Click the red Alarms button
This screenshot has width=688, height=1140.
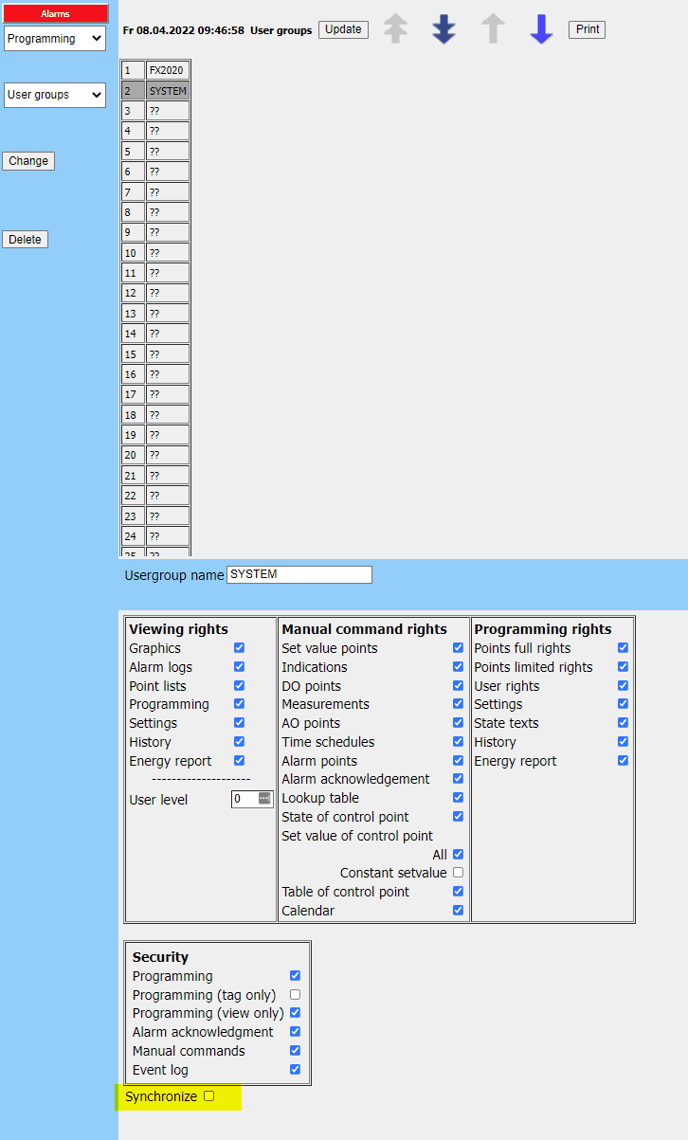coord(55,13)
